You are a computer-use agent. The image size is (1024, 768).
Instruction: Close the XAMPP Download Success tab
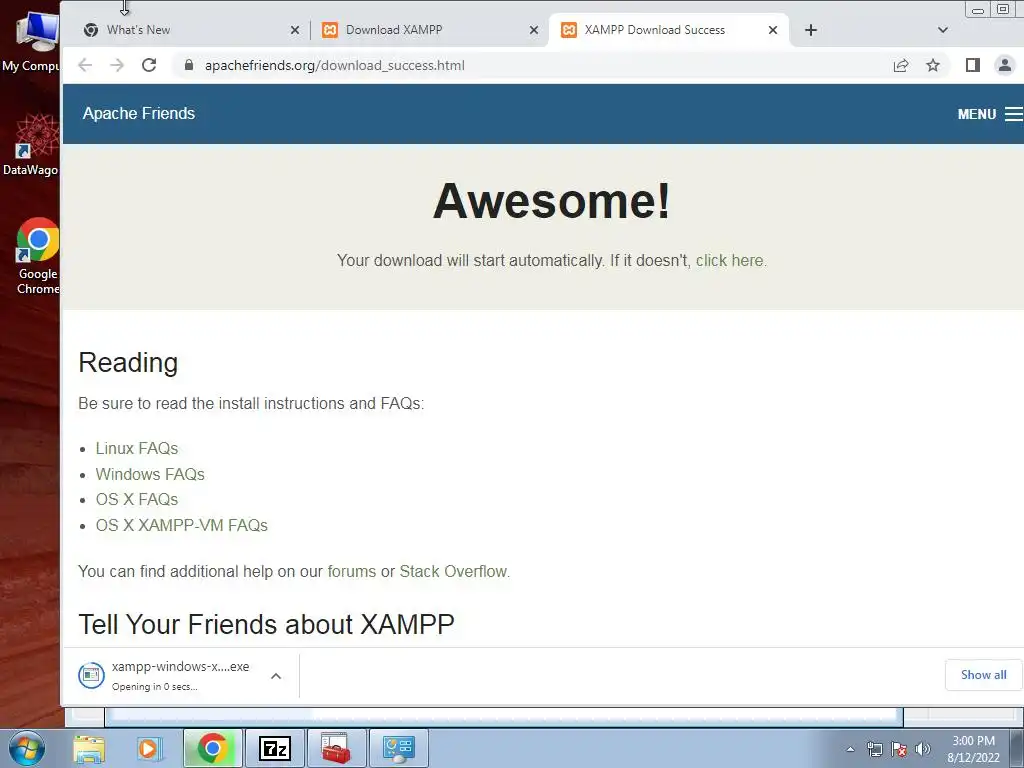pos(773,30)
